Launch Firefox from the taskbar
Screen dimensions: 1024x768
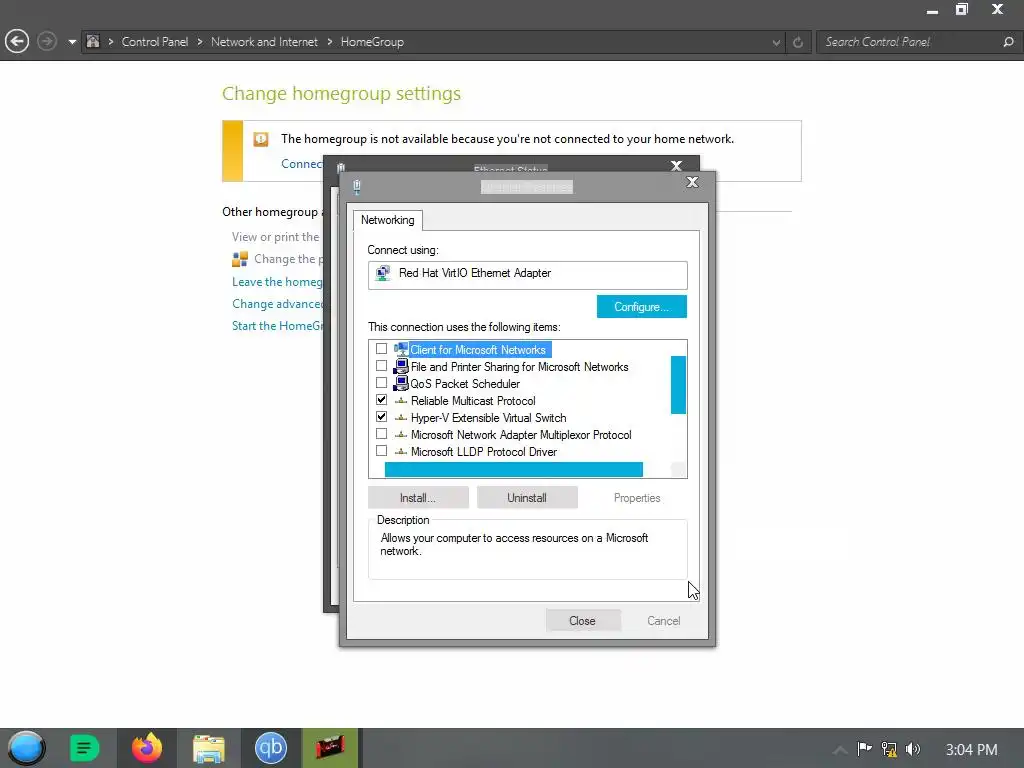147,748
